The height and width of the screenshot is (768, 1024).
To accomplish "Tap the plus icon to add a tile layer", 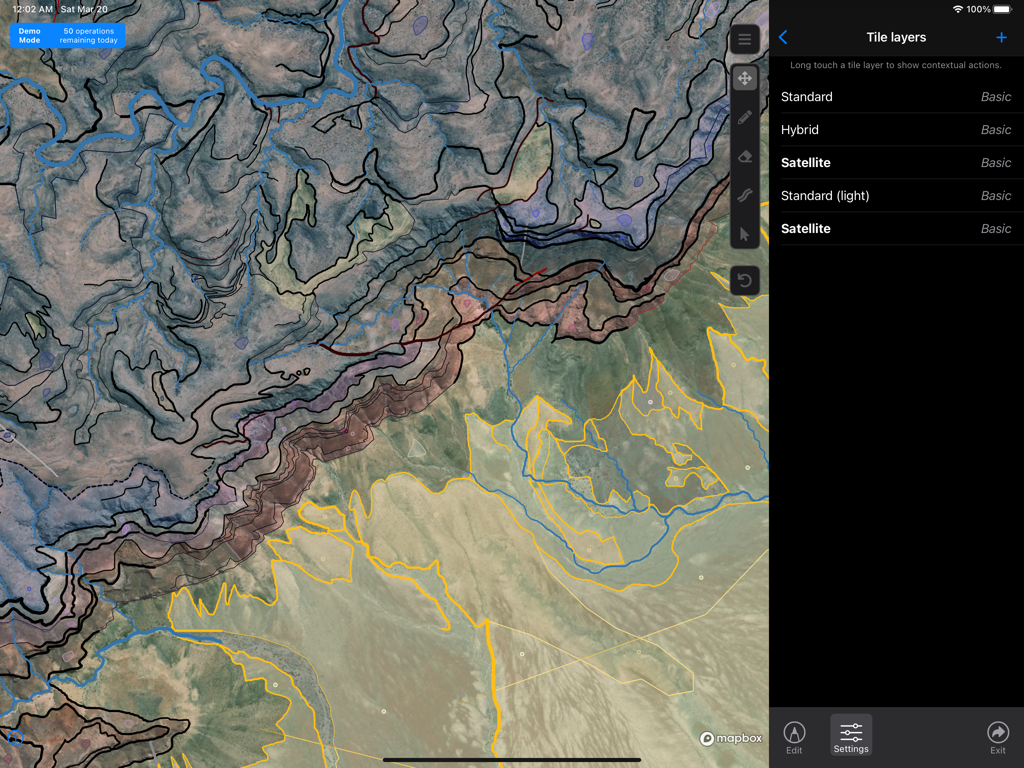I will tap(1001, 37).
